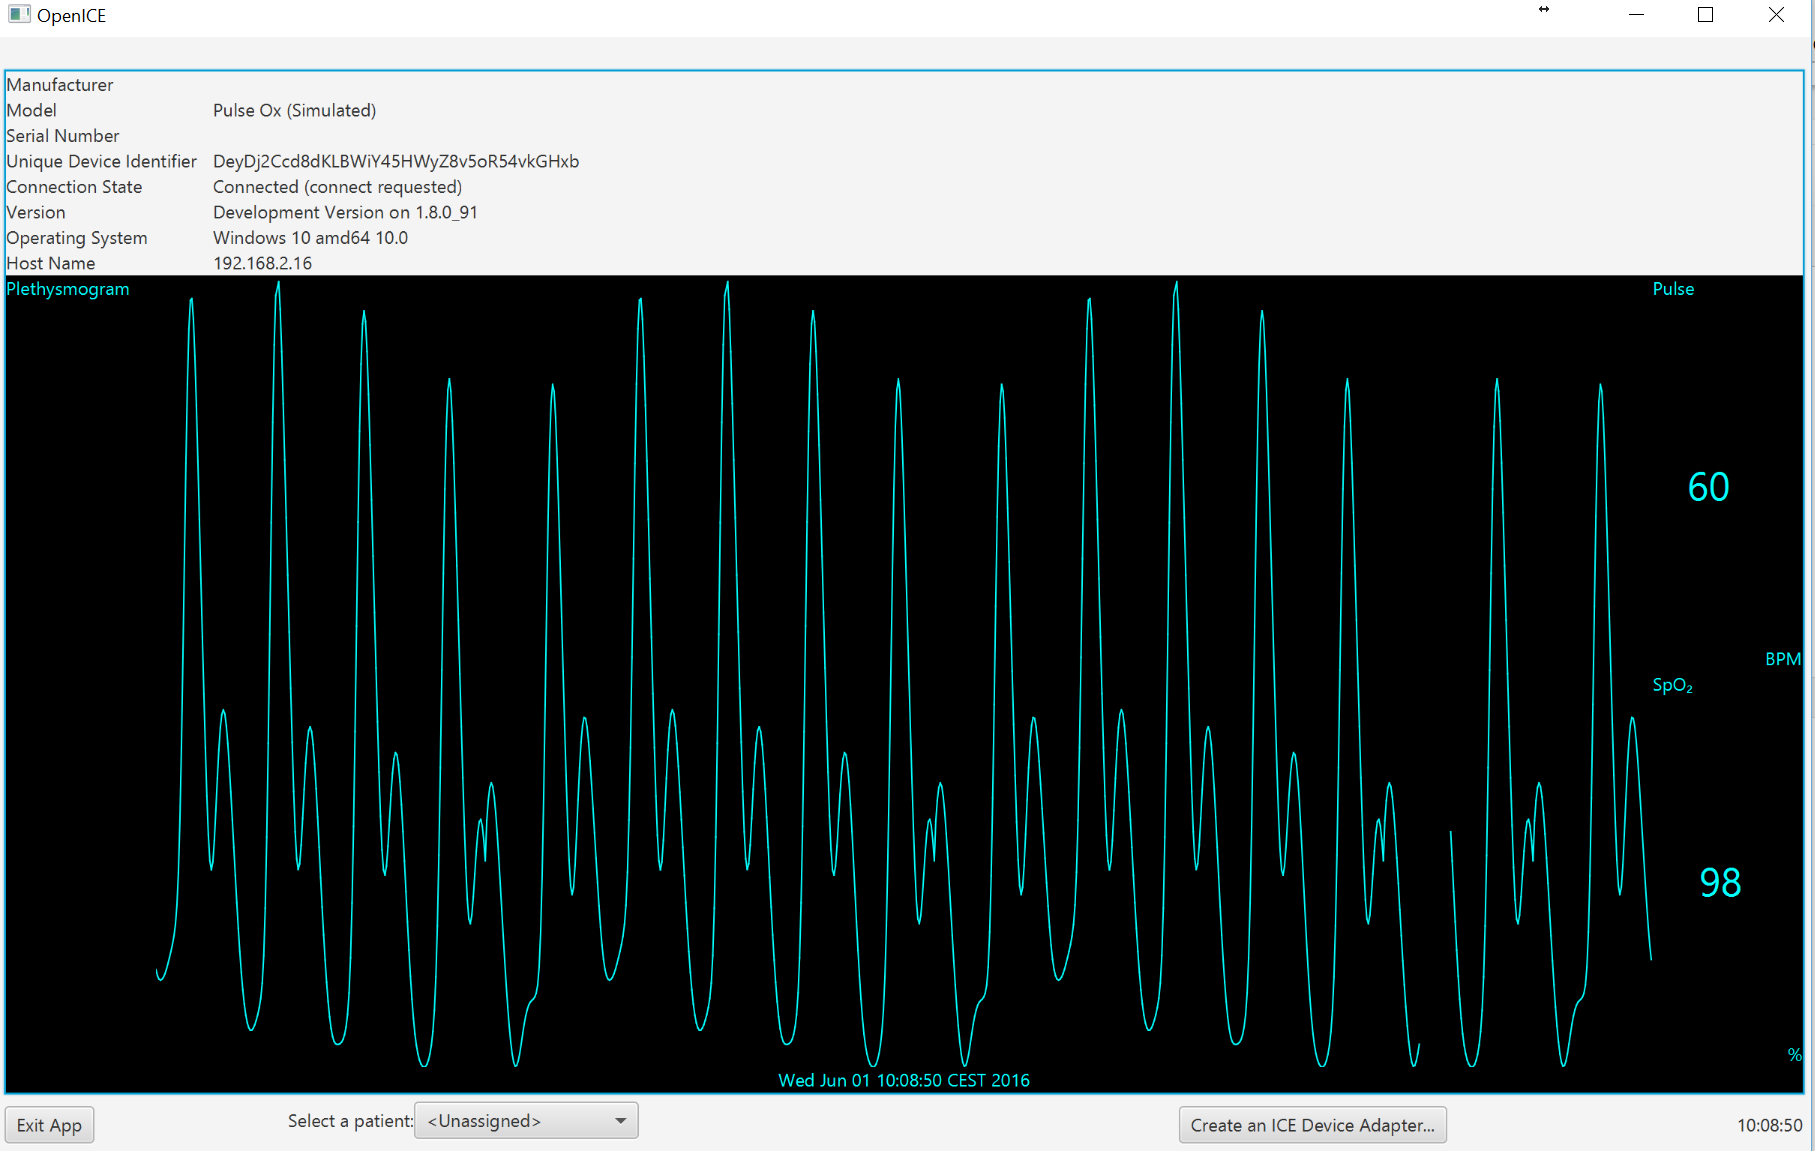Select the Pulse Ox (Simulated) model text
Viewport: 1815px width, 1151px height.
click(294, 110)
